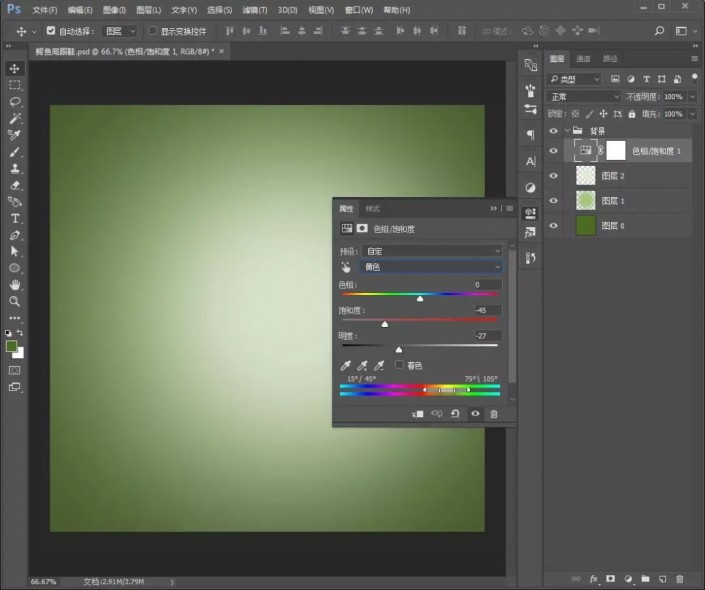
Task: Switch to the Channels tab
Action: (583, 58)
